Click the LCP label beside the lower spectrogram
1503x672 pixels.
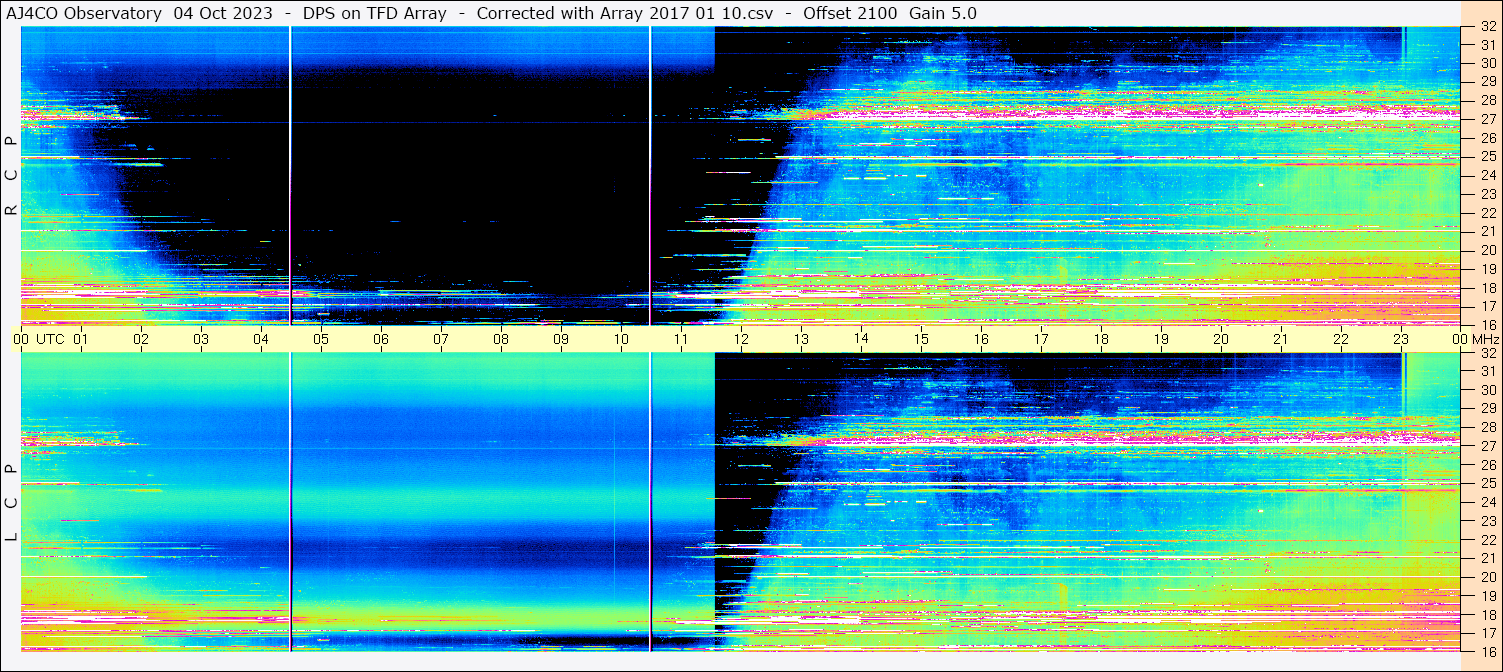(x=11, y=503)
